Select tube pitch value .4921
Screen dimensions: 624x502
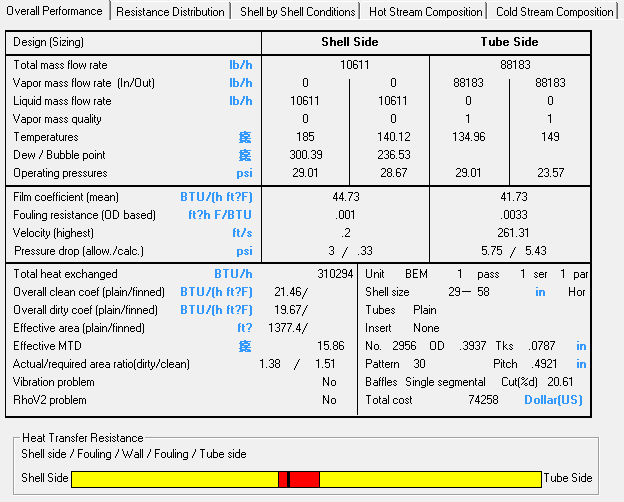click(544, 364)
